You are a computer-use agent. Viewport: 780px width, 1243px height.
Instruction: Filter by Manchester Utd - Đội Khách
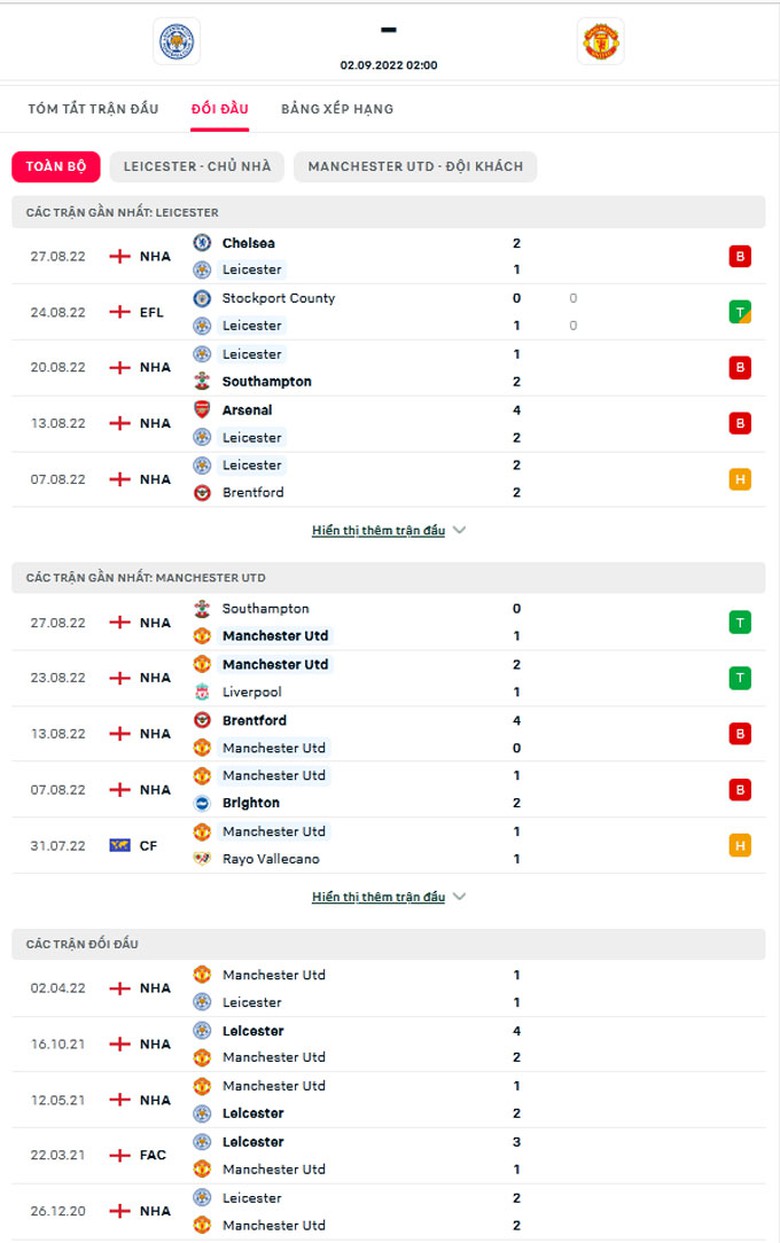pos(415,167)
